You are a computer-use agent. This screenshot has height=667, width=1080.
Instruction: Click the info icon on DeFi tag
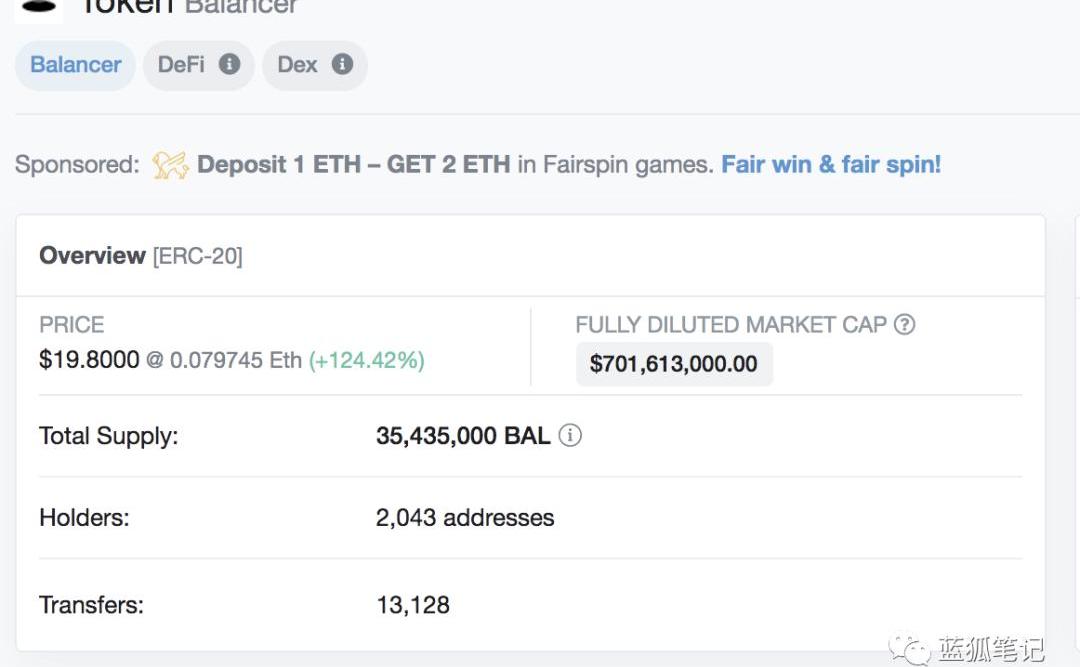coord(230,64)
